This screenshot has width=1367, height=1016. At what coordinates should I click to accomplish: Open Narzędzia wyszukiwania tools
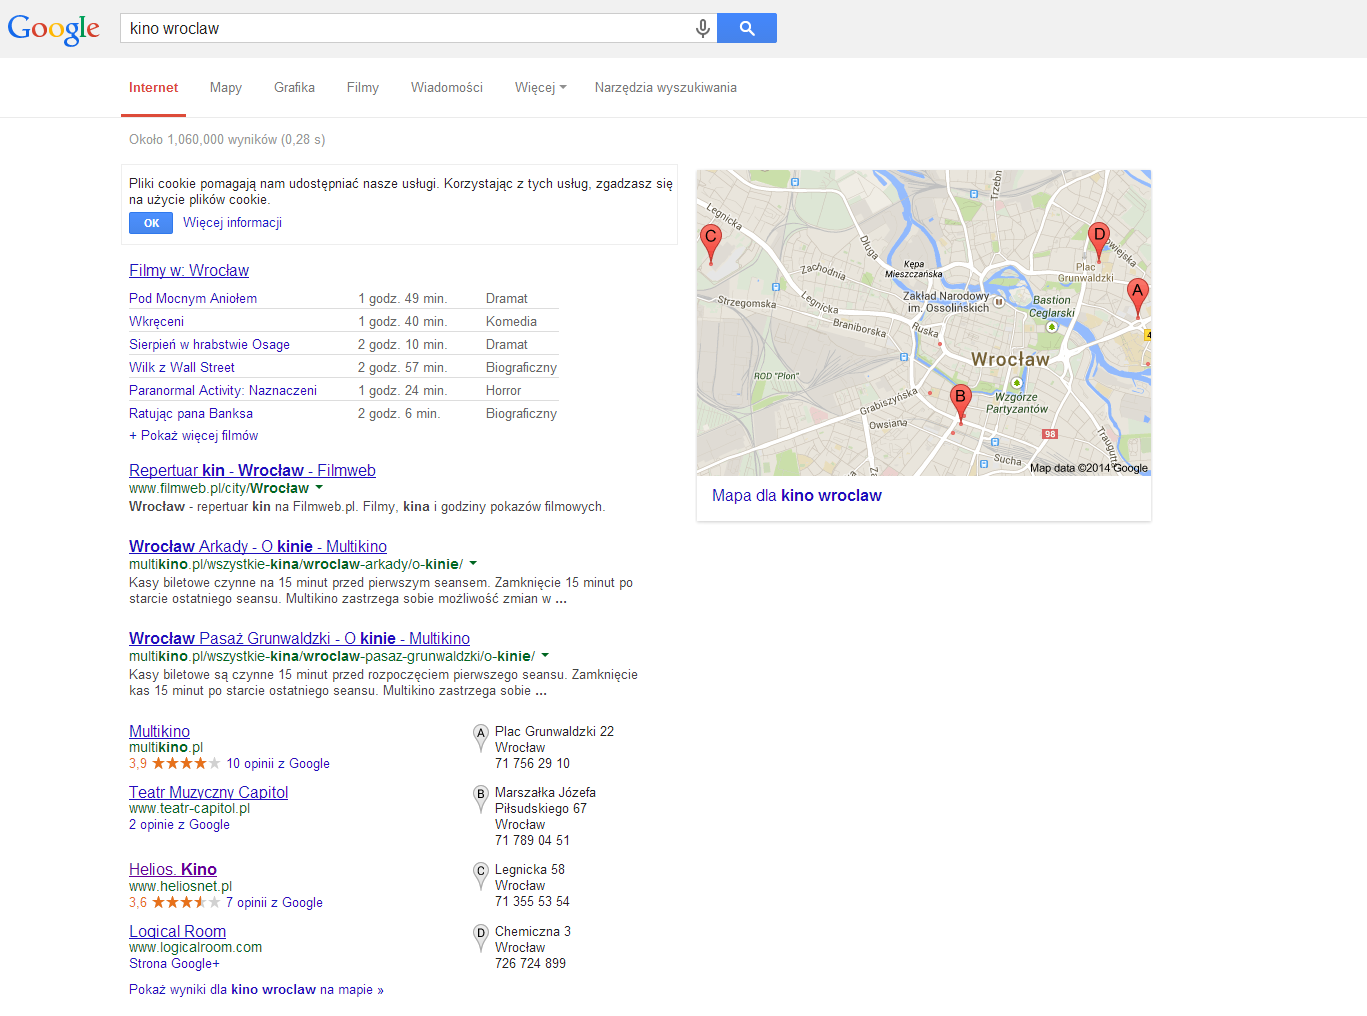coord(666,88)
